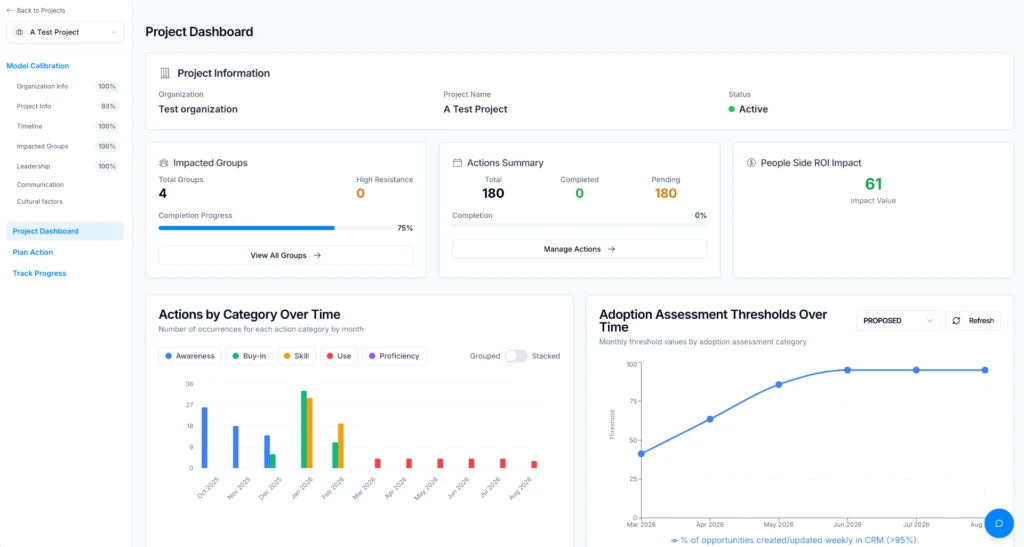The width and height of the screenshot is (1024, 547).
Task: Toggle the Grouped/Stacked chart switch
Action: (x=515, y=356)
